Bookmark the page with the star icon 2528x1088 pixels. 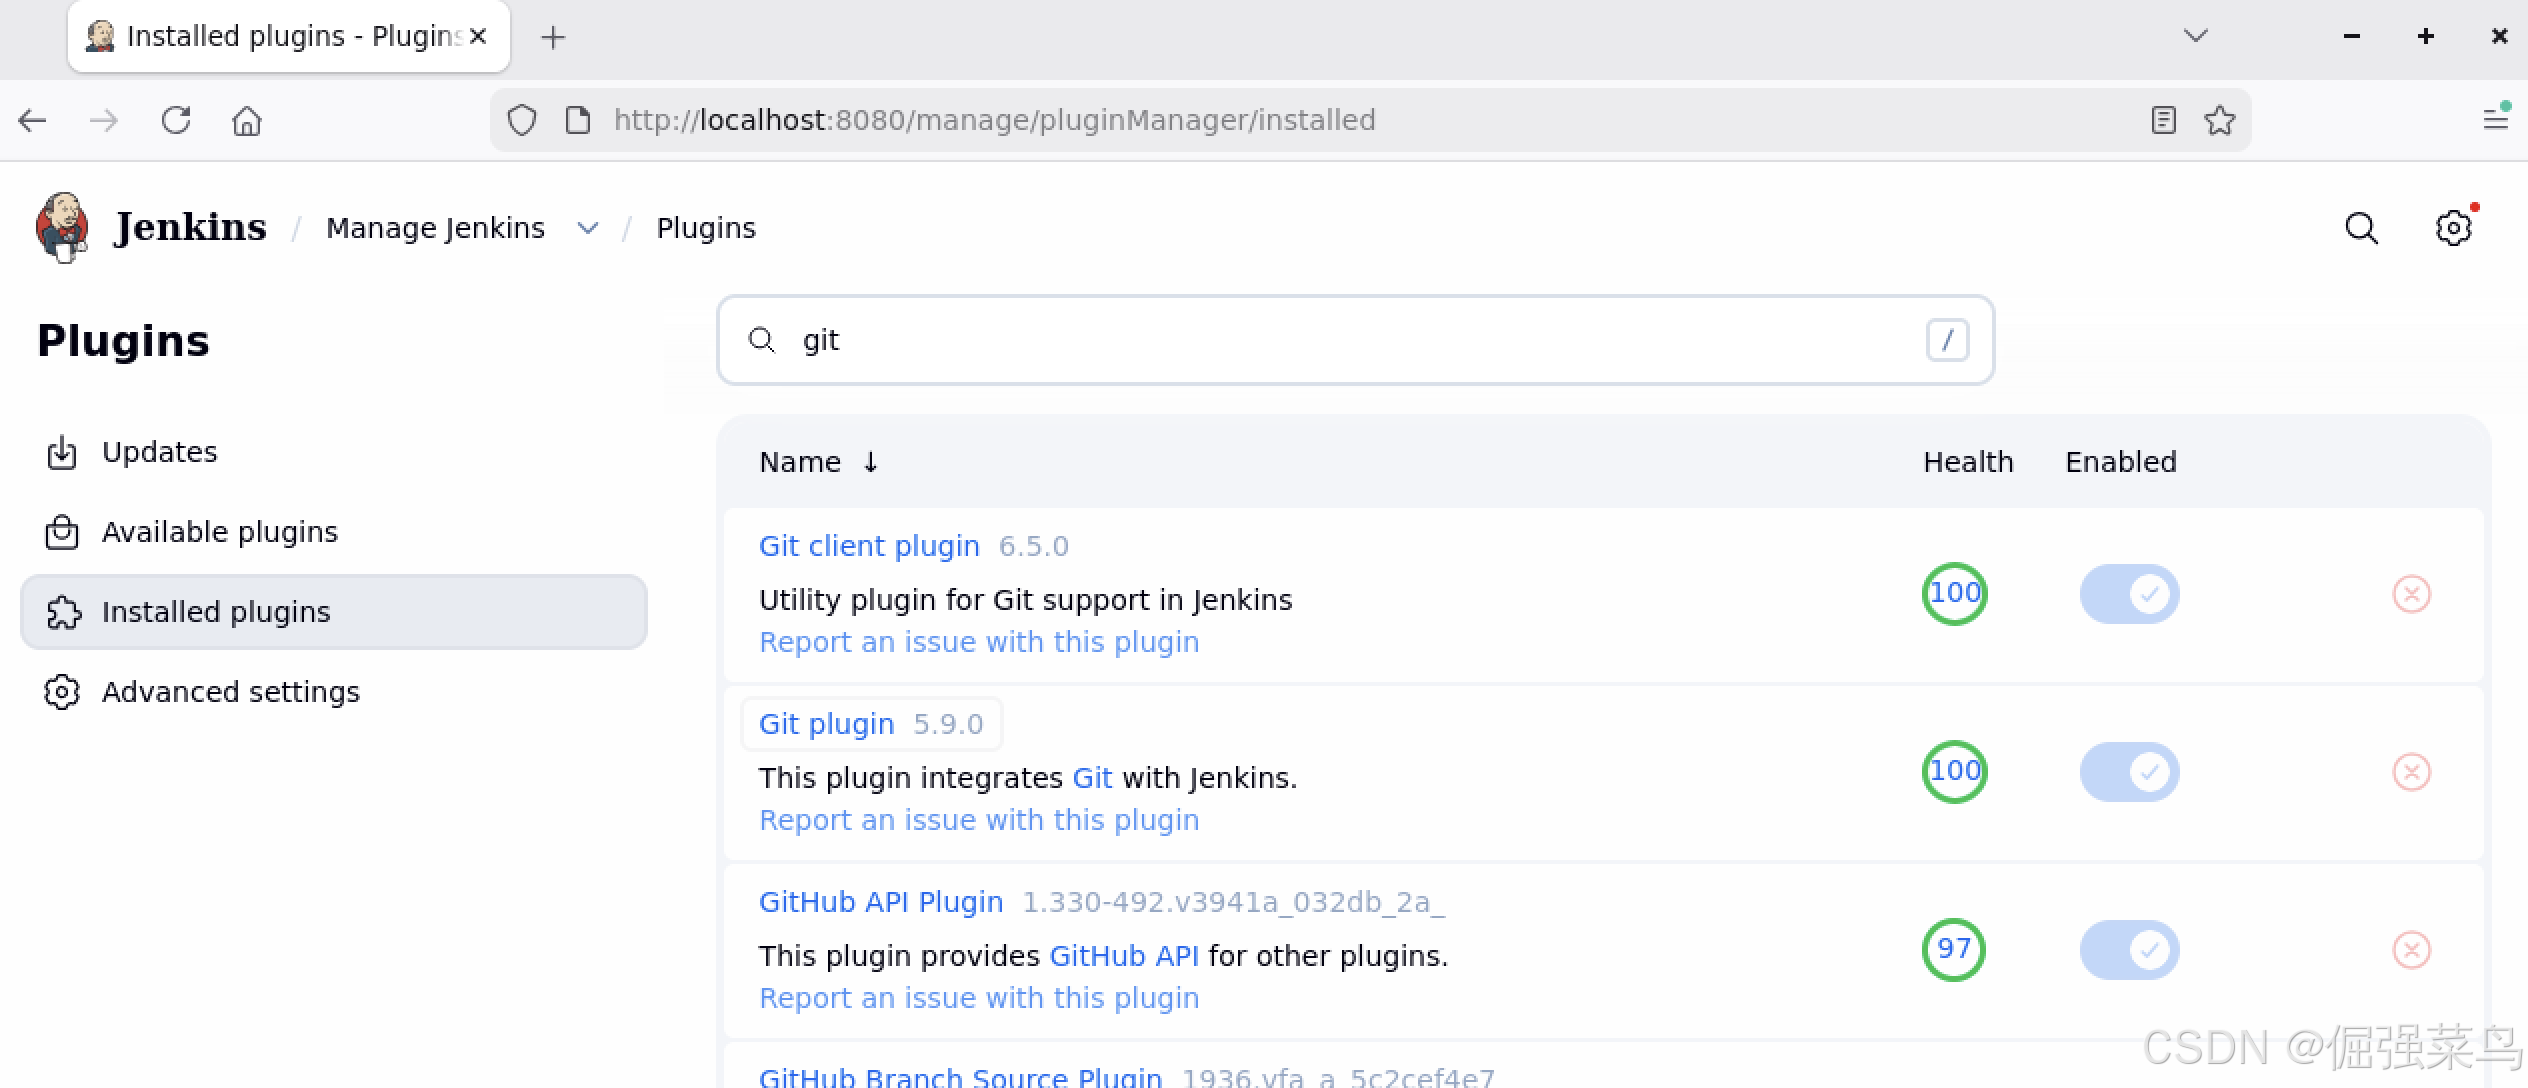point(2219,120)
